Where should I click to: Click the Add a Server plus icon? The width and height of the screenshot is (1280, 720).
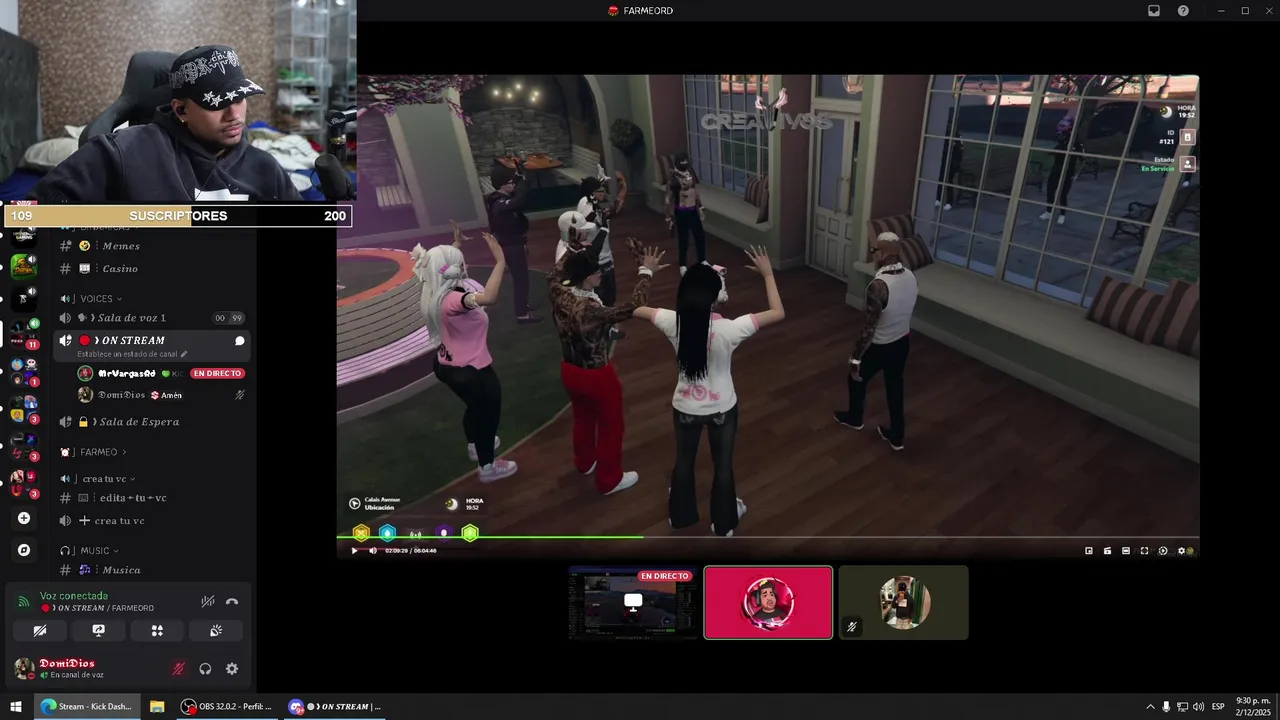[x=24, y=518]
